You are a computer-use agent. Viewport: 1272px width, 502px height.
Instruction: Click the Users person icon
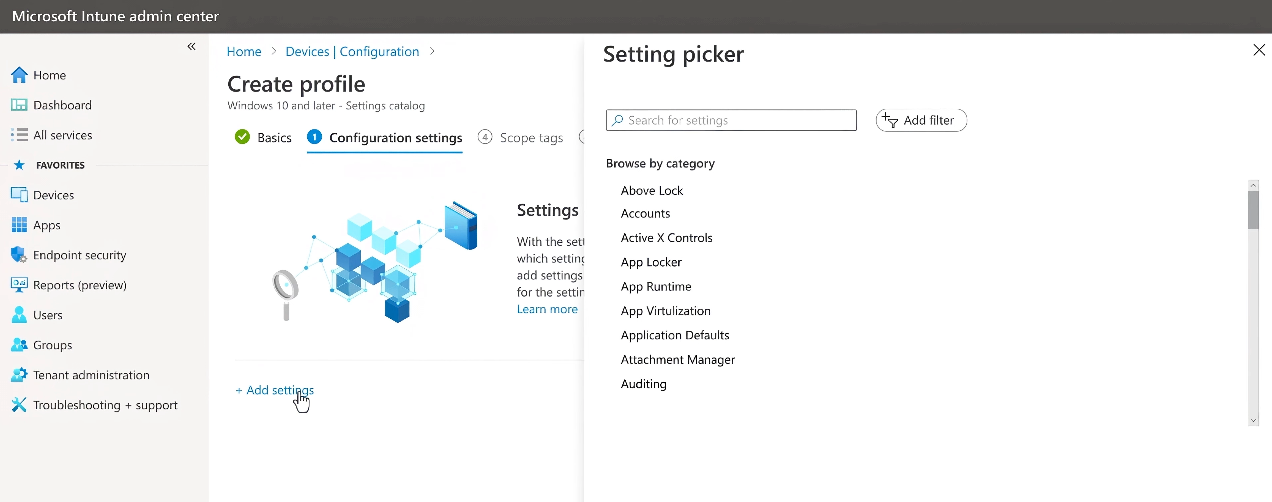18,315
